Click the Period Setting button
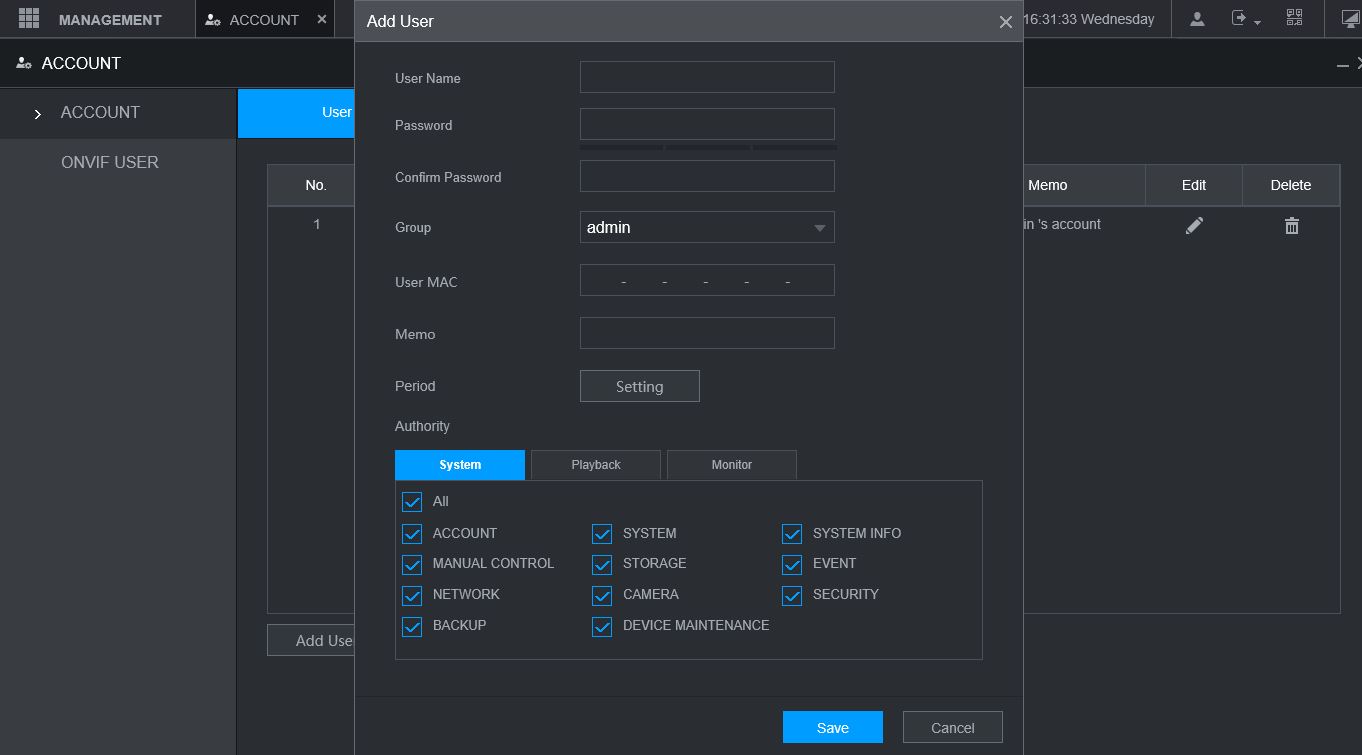This screenshot has width=1362, height=755. (x=639, y=387)
